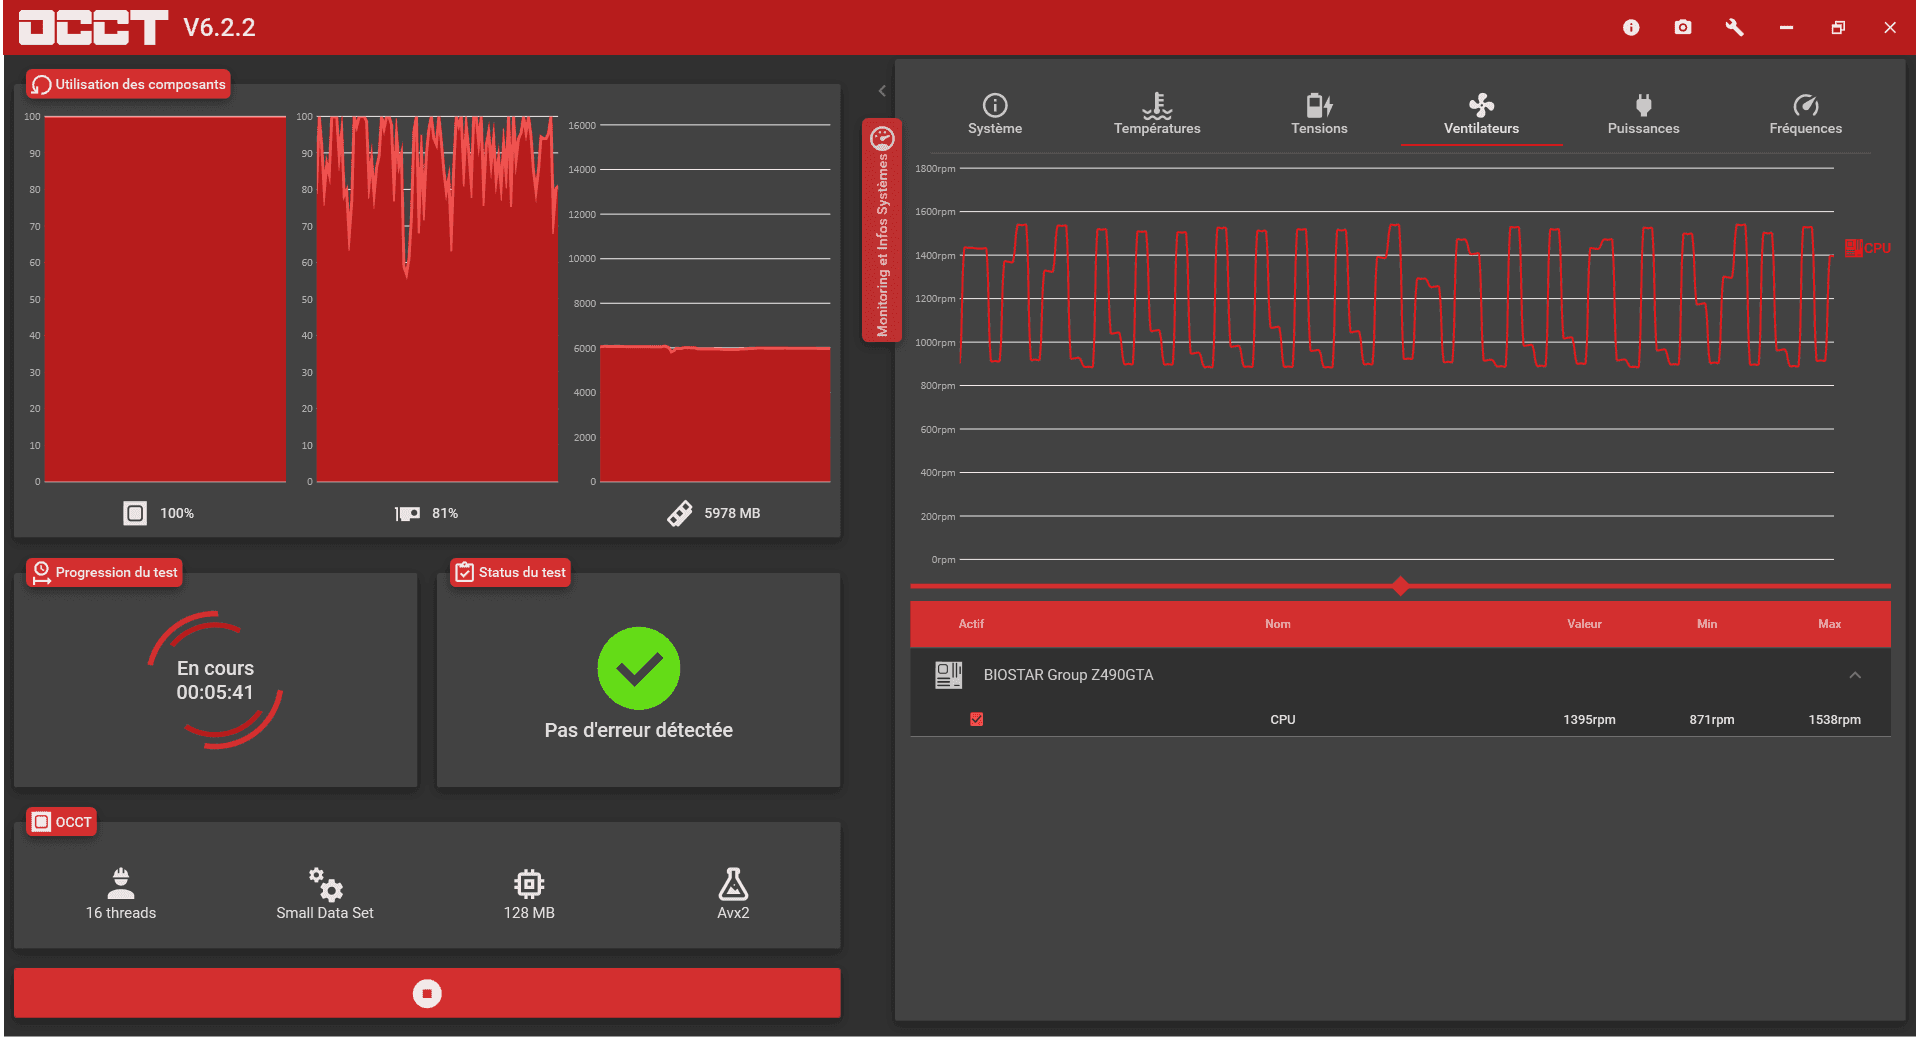Click the 128 MB chip icon
The width and height of the screenshot is (1920, 1040).
(x=529, y=883)
